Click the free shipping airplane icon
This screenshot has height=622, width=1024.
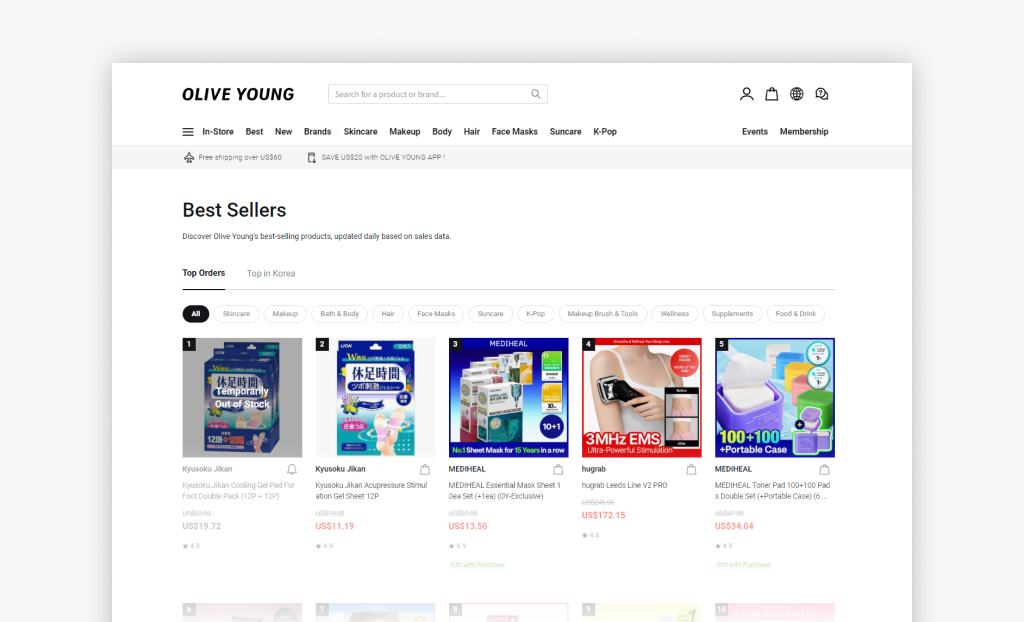click(x=189, y=157)
